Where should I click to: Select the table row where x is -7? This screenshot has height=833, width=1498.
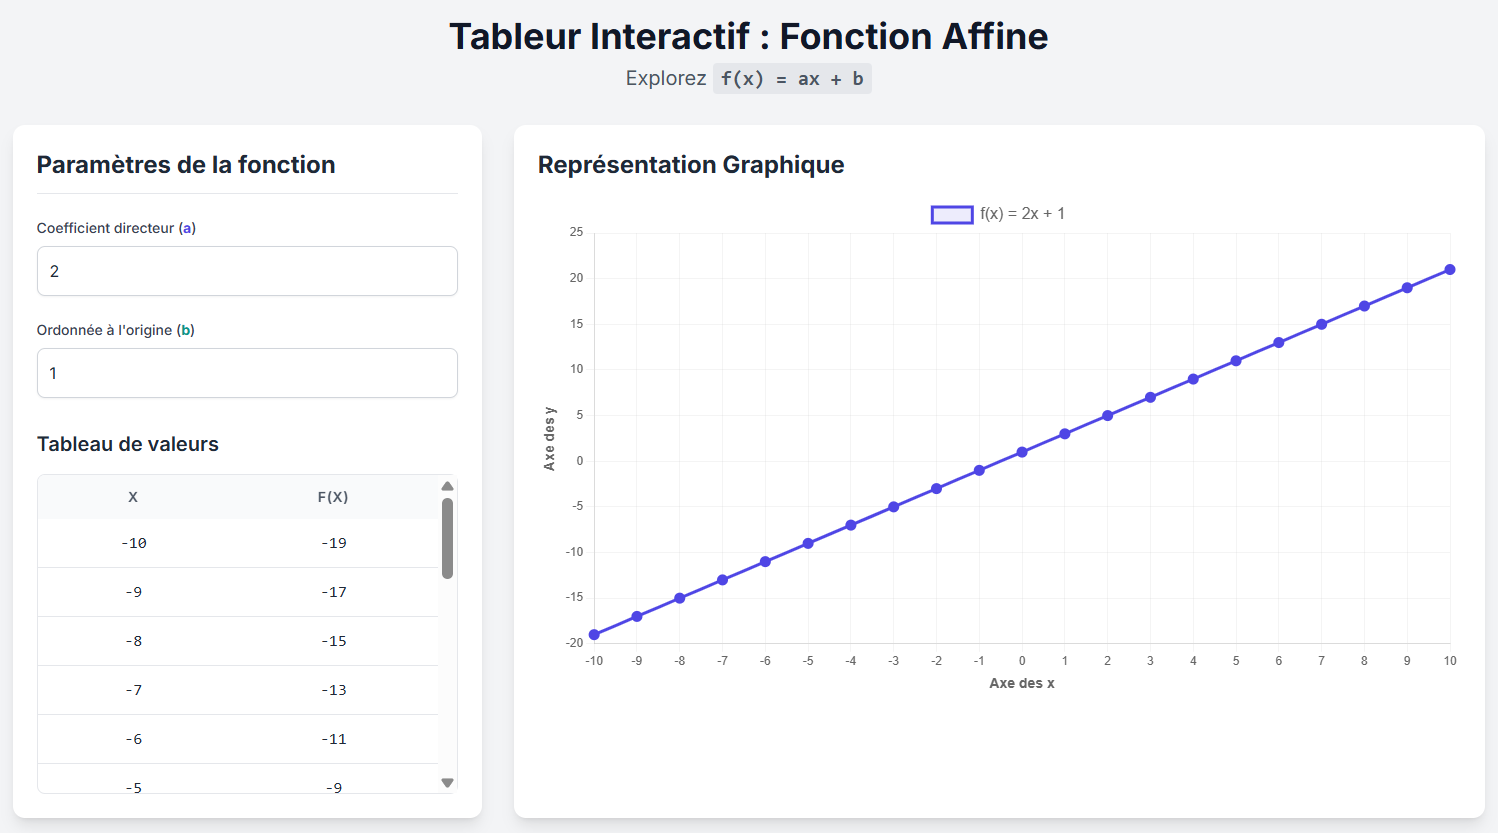tap(237, 690)
